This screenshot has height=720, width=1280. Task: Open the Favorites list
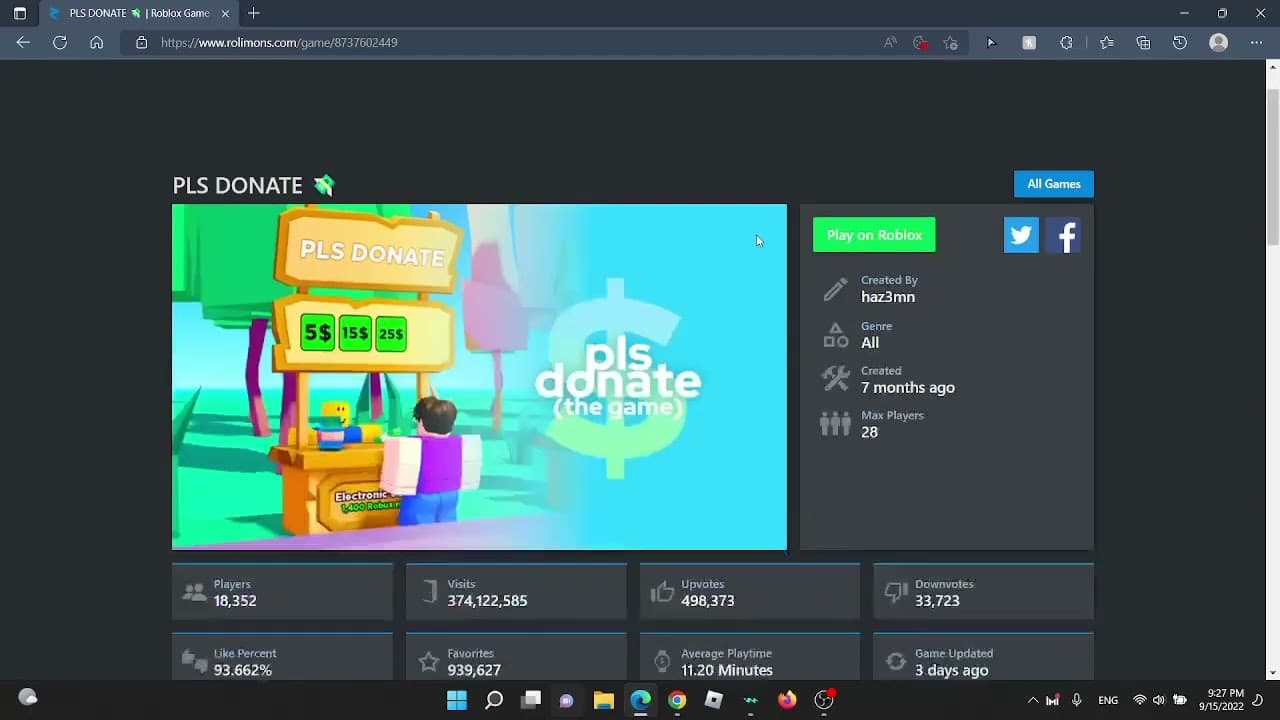coord(1106,43)
